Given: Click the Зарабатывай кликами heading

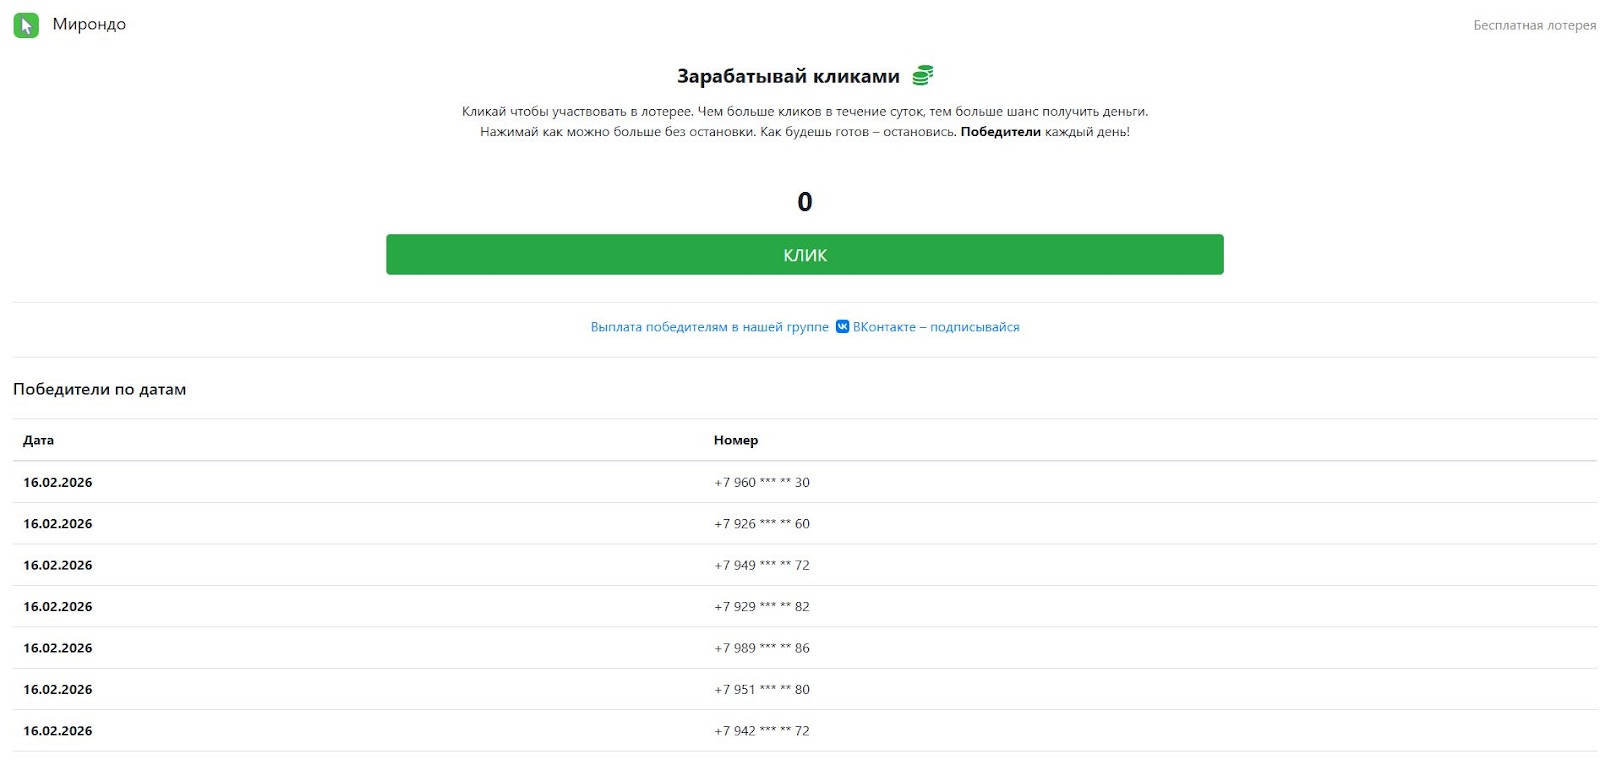Looking at the screenshot, I should (788, 76).
